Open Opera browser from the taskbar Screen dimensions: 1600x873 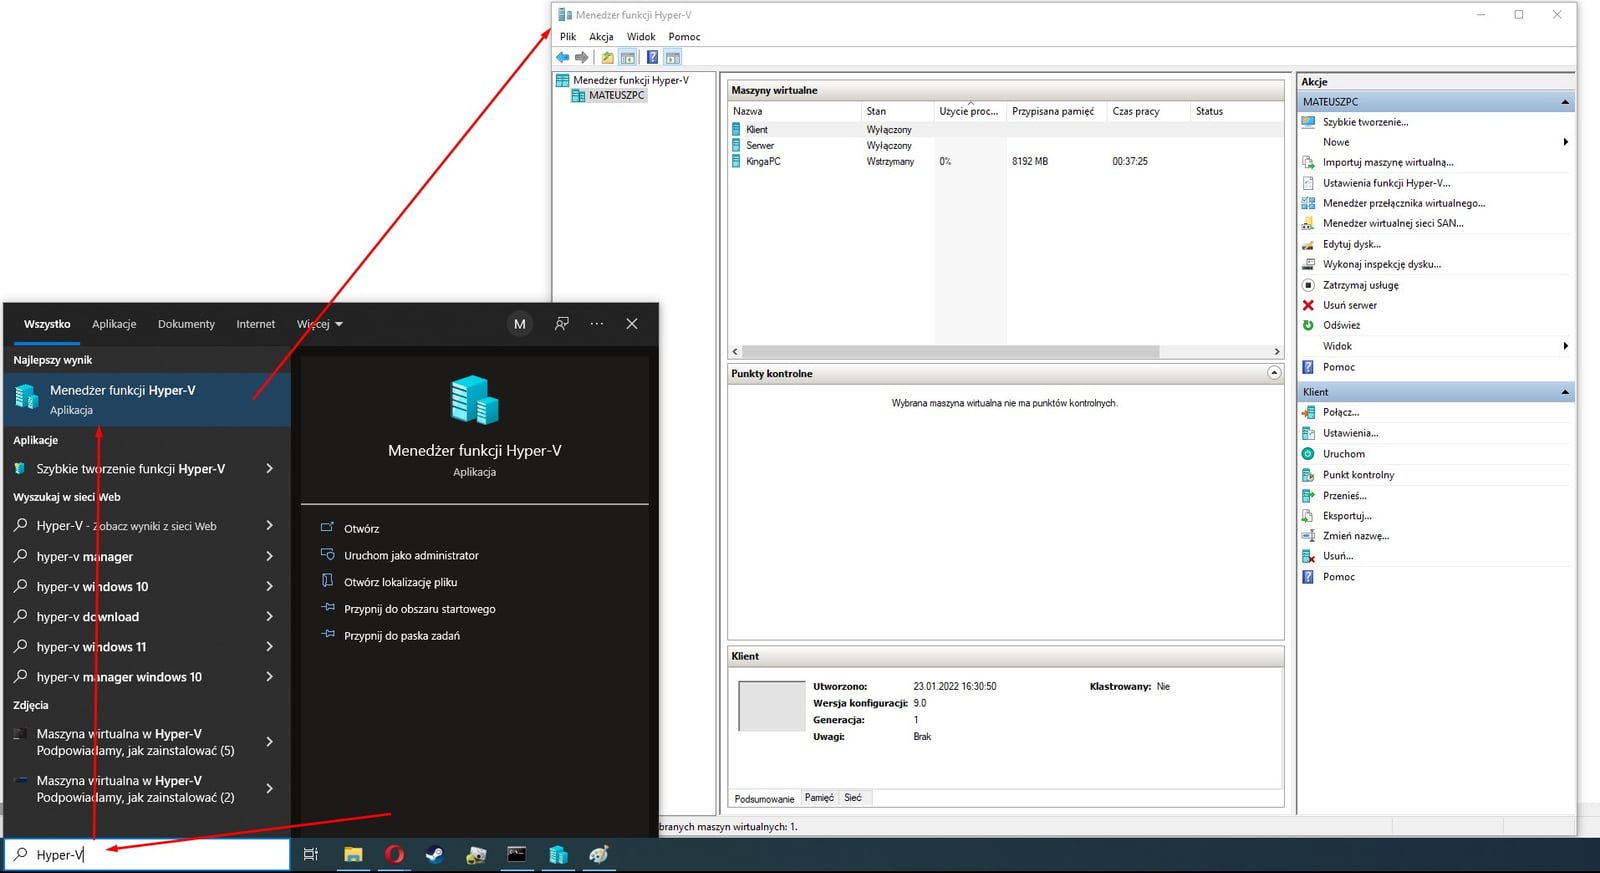[x=395, y=855]
